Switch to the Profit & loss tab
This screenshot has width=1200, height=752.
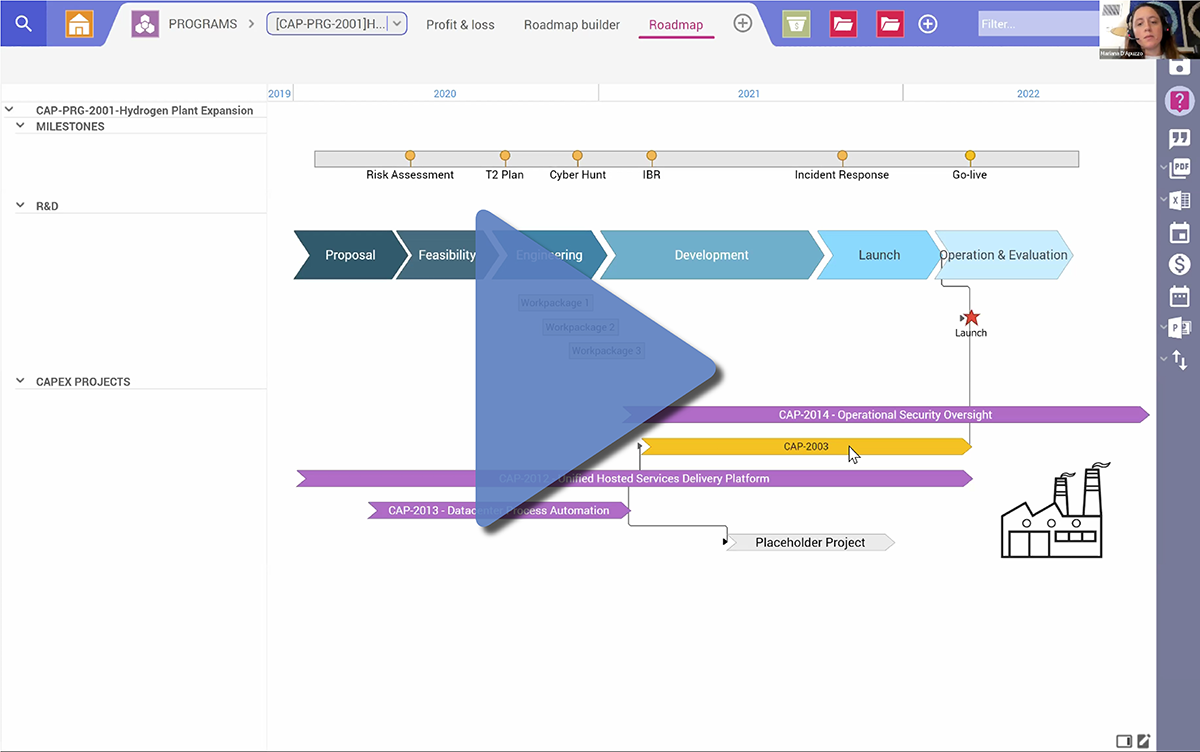coord(460,24)
